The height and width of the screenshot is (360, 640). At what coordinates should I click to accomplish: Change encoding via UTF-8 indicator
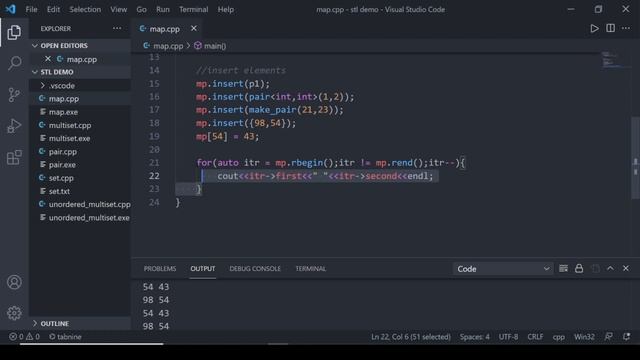(x=508, y=337)
